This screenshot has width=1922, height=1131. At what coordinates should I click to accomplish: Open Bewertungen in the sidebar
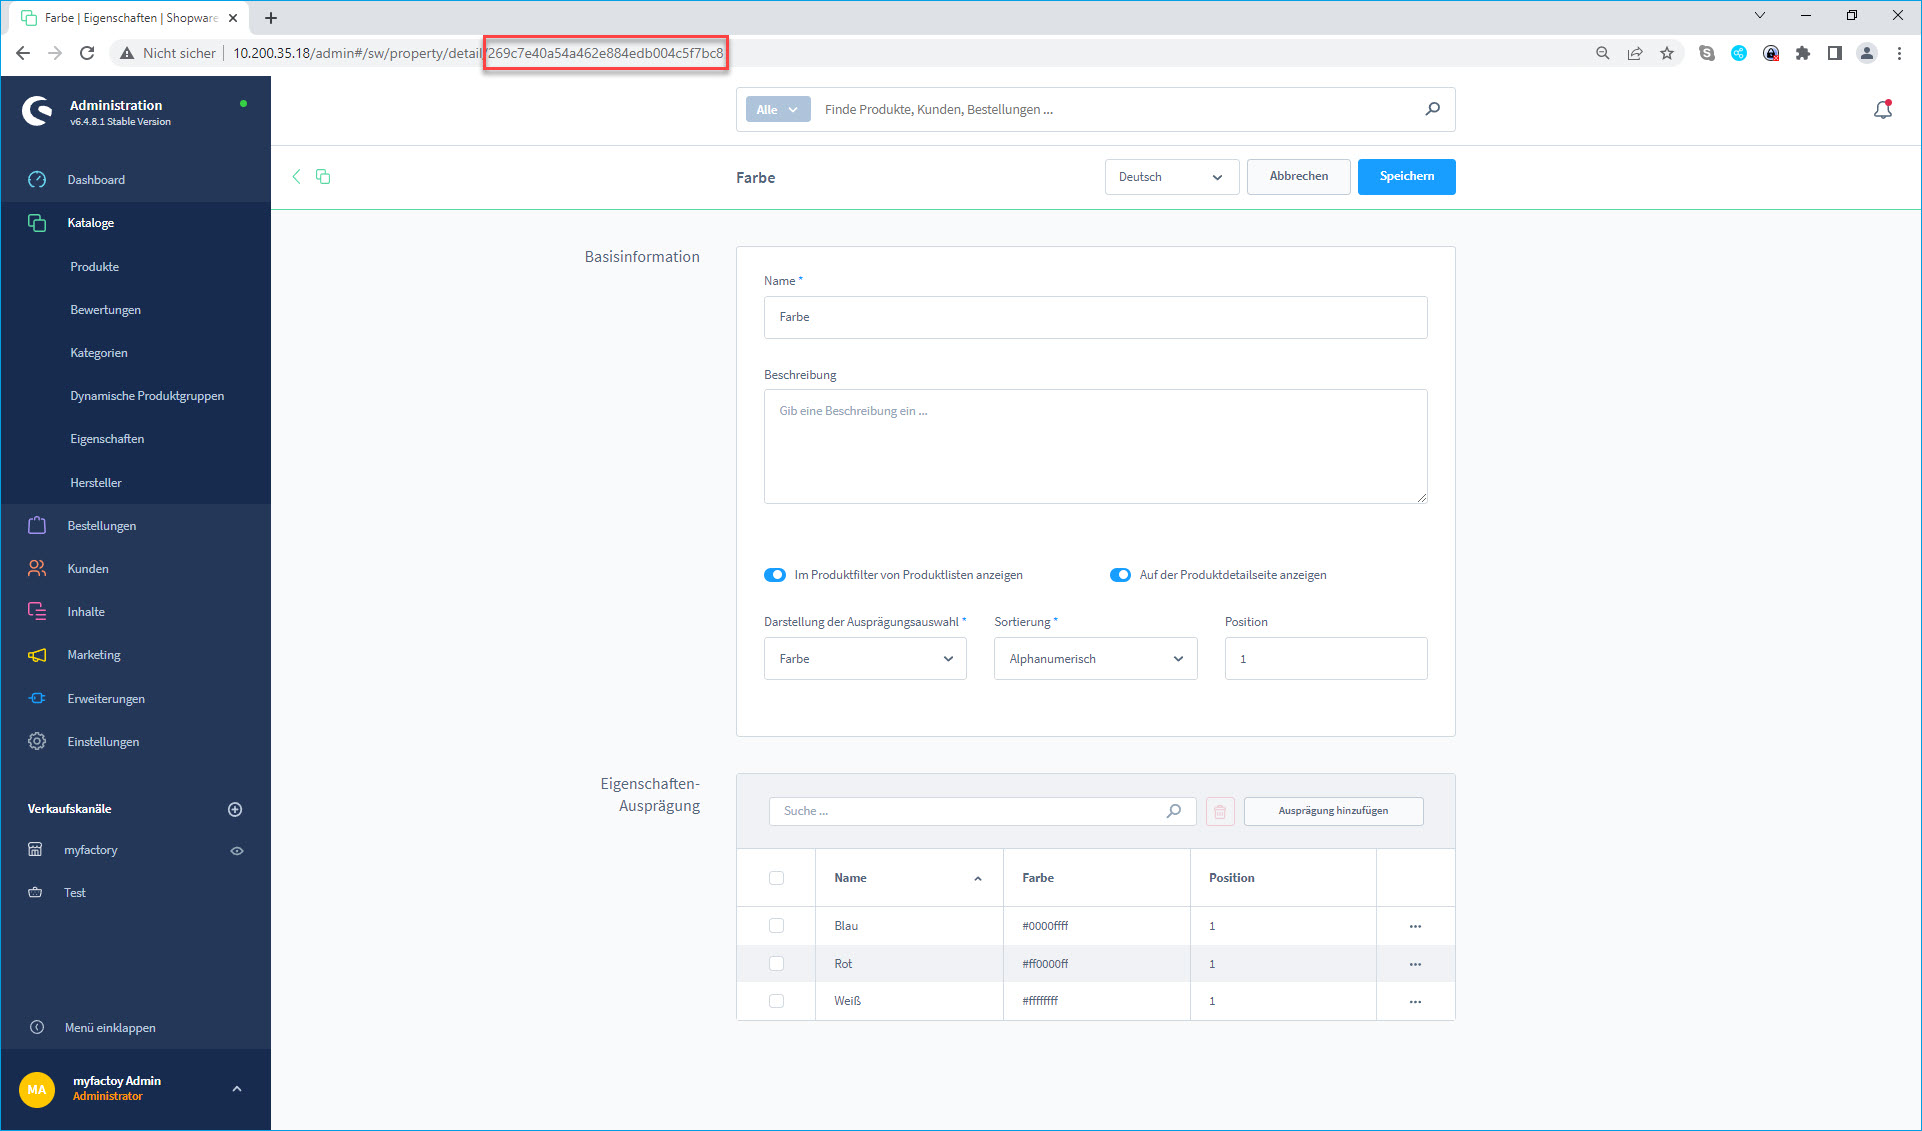[106, 310]
